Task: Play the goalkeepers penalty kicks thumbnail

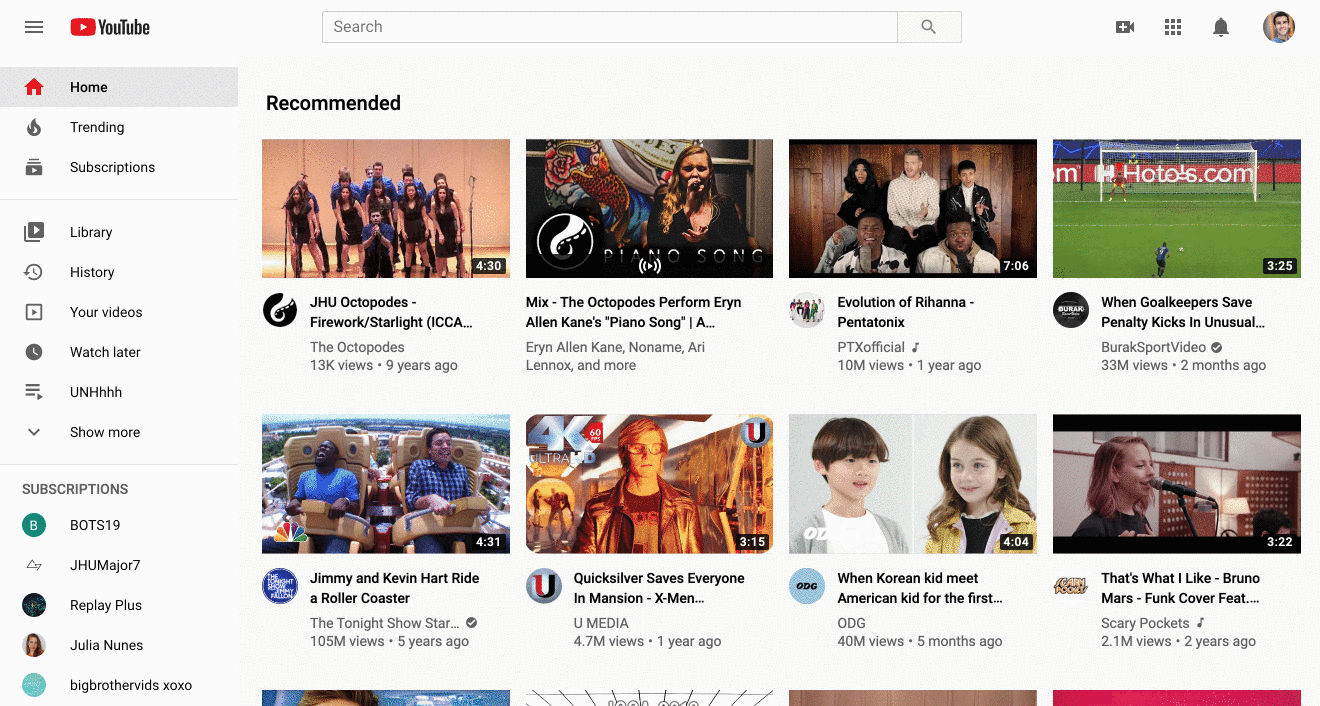Action: click(x=1177, y=208)
